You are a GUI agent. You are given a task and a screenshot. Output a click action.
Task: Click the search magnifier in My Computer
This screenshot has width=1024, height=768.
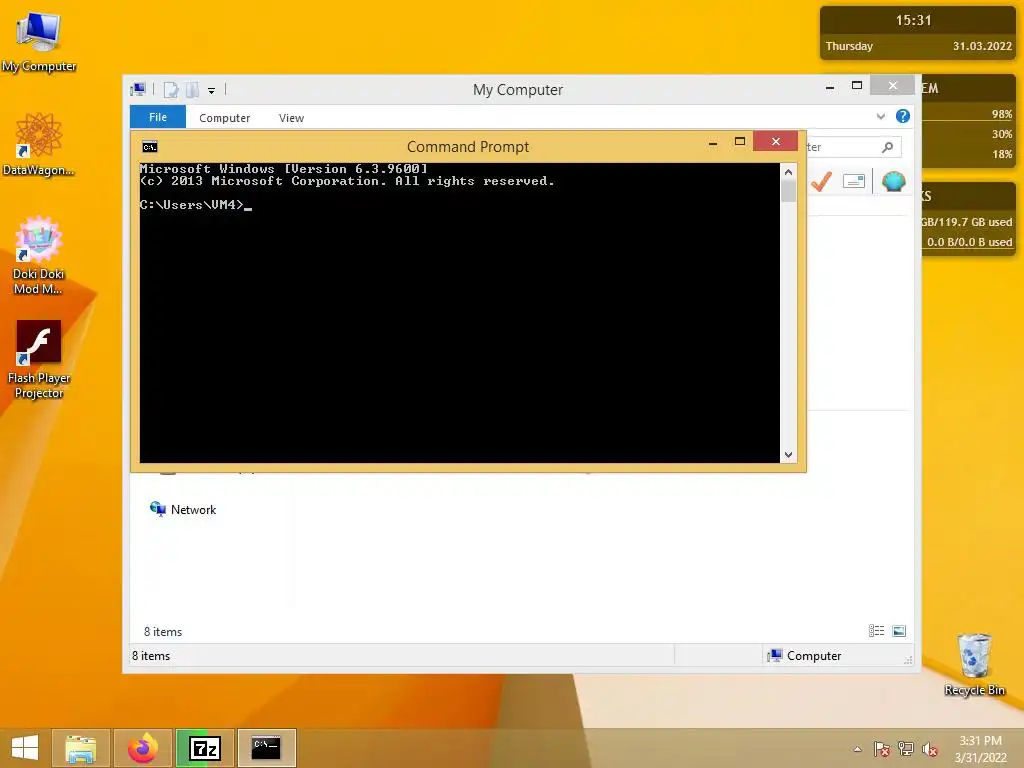coord(887,147)
